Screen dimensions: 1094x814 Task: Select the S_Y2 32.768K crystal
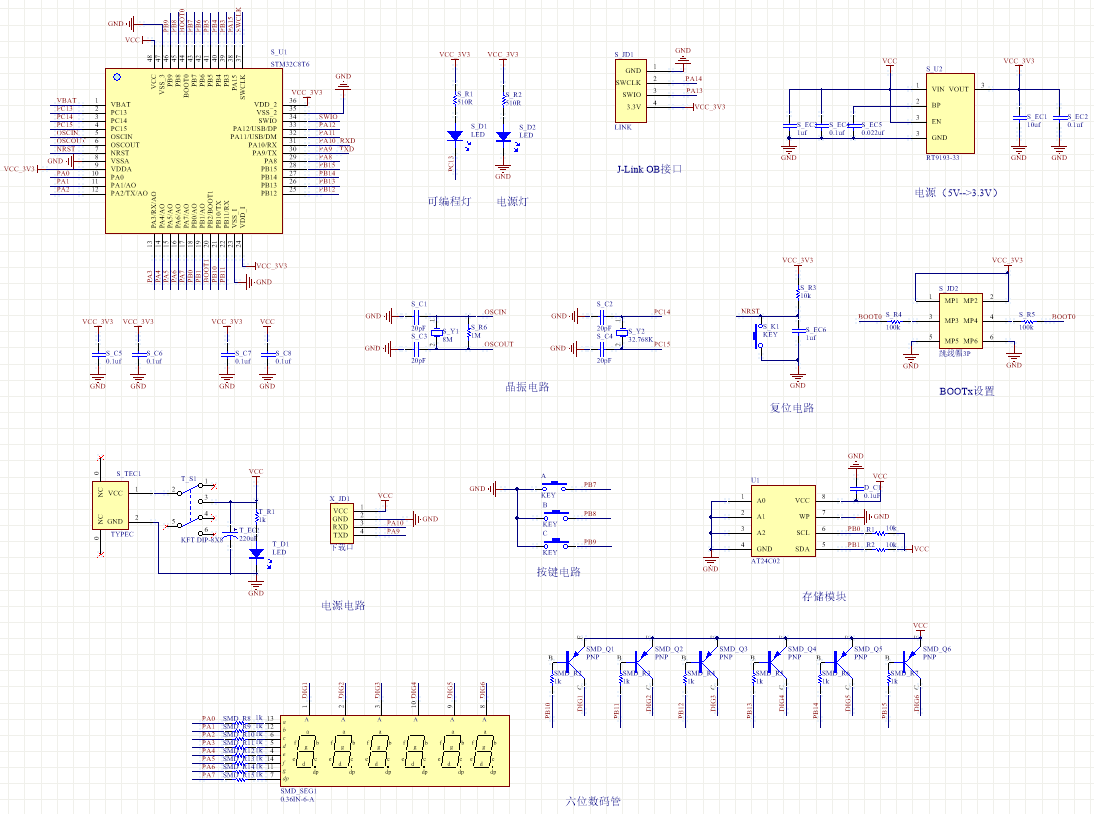621,332
